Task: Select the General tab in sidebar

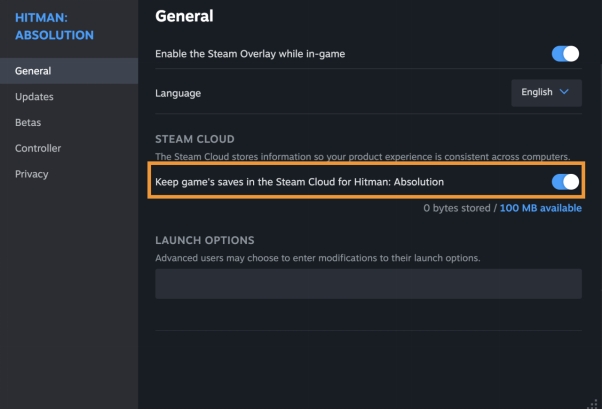Action: (69, 71)
